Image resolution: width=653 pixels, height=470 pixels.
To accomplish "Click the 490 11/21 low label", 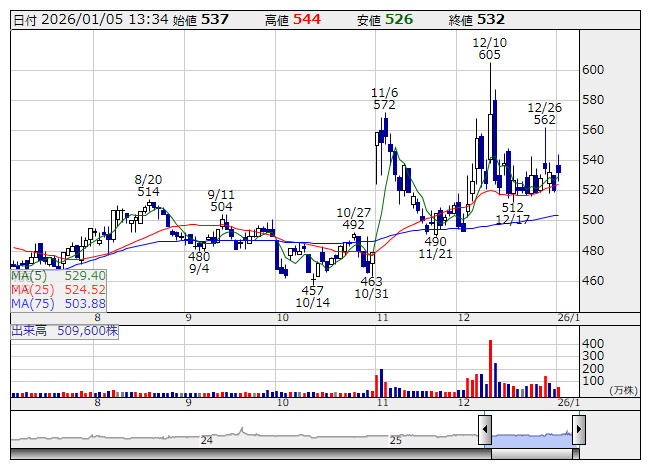I will click(x=435, y=248).
